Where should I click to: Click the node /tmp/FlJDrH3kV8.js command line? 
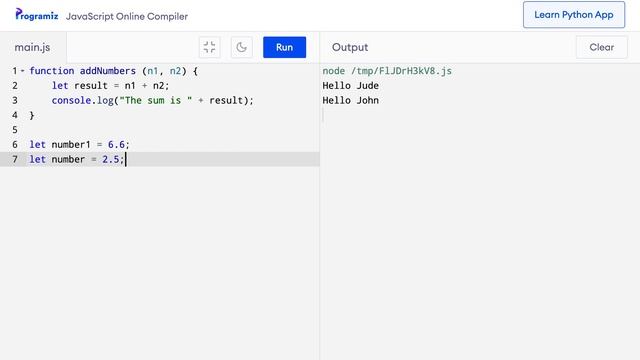coord(387,71)
